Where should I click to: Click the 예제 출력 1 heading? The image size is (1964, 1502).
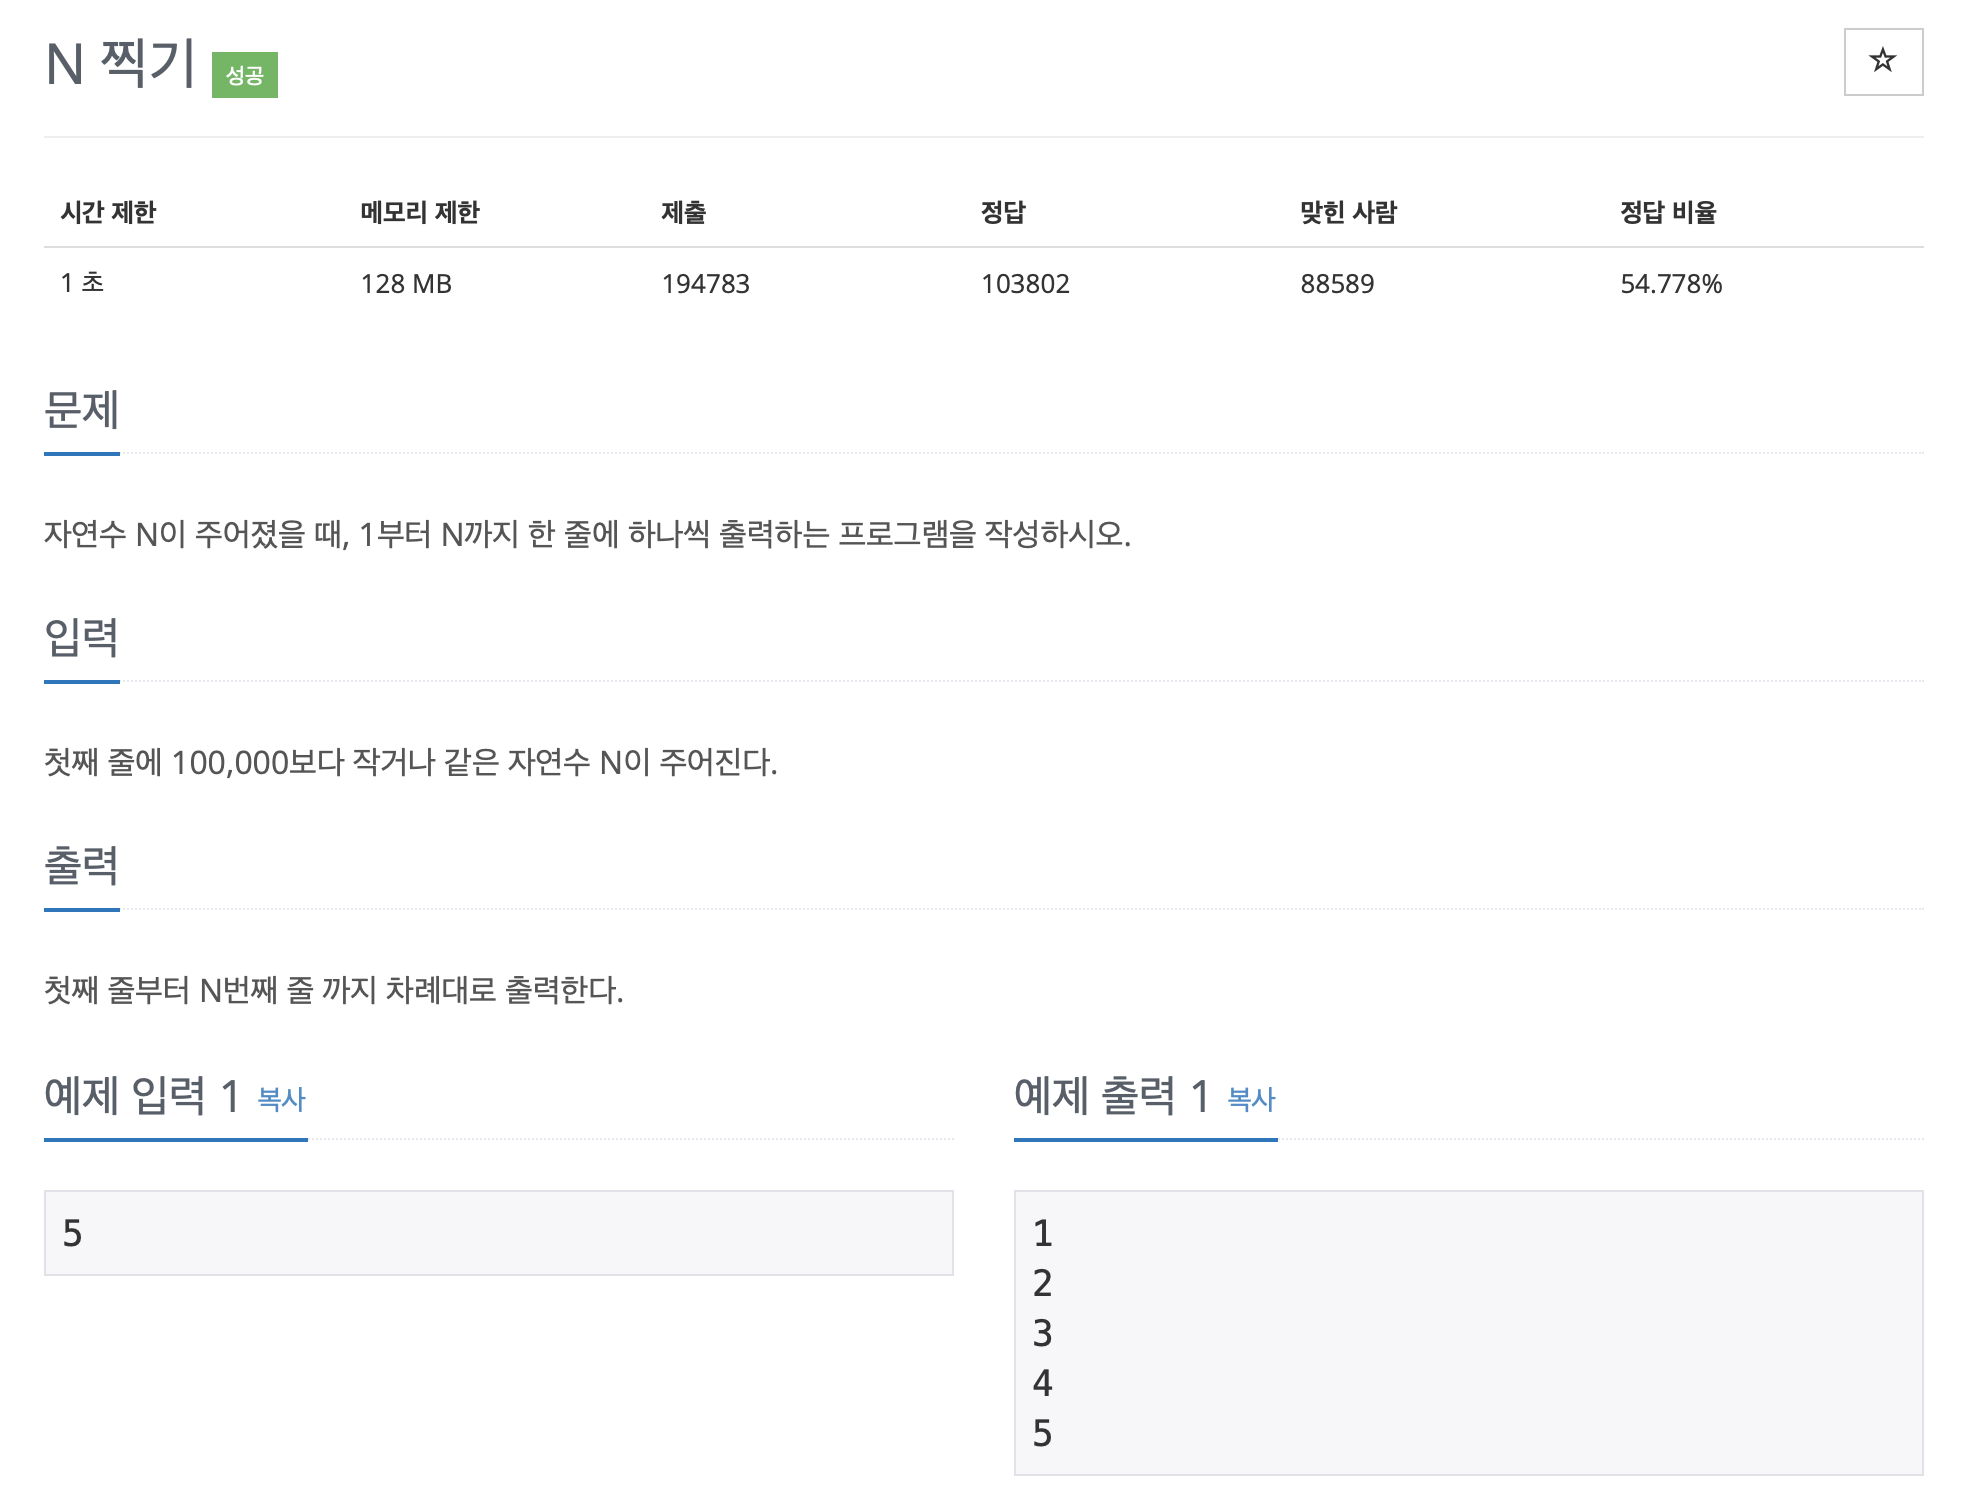click(x=1111, y=1096)
